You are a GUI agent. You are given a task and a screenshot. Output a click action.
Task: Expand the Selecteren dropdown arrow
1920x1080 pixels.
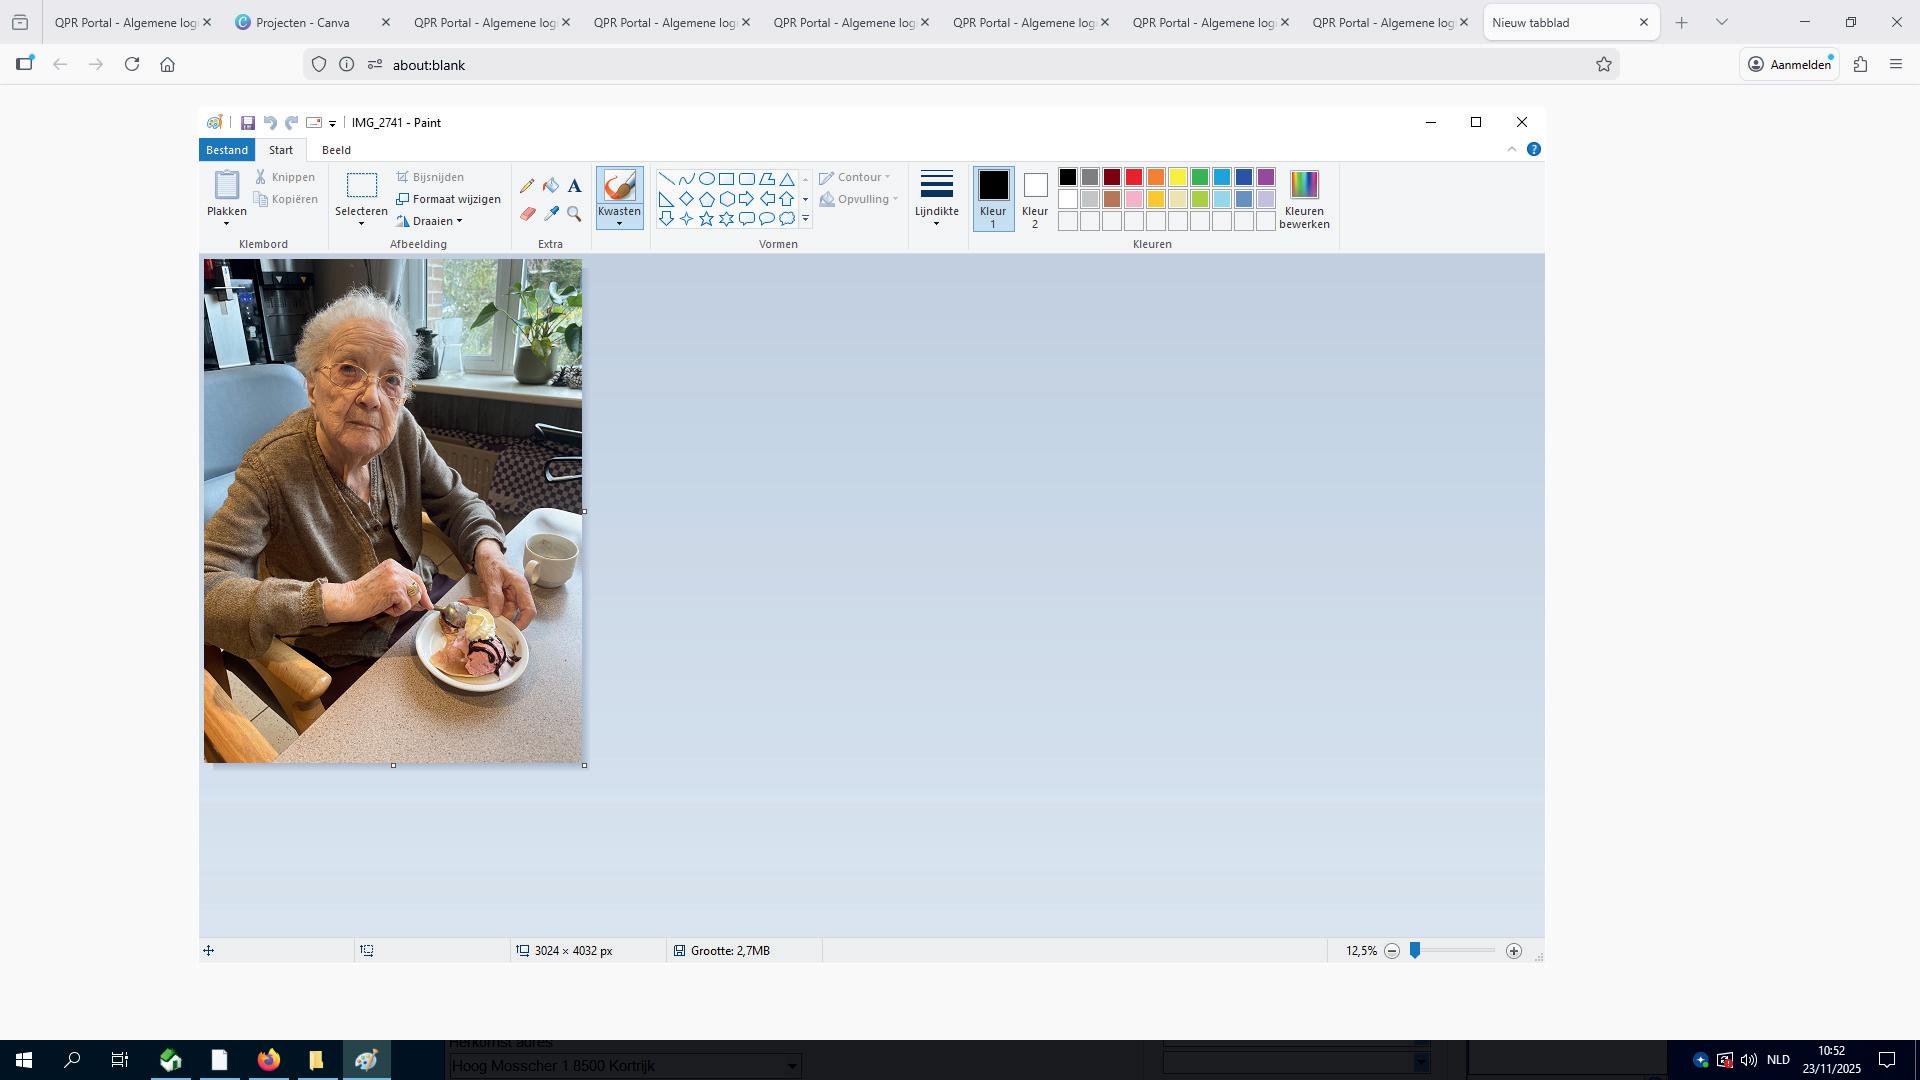coord(361,224)
